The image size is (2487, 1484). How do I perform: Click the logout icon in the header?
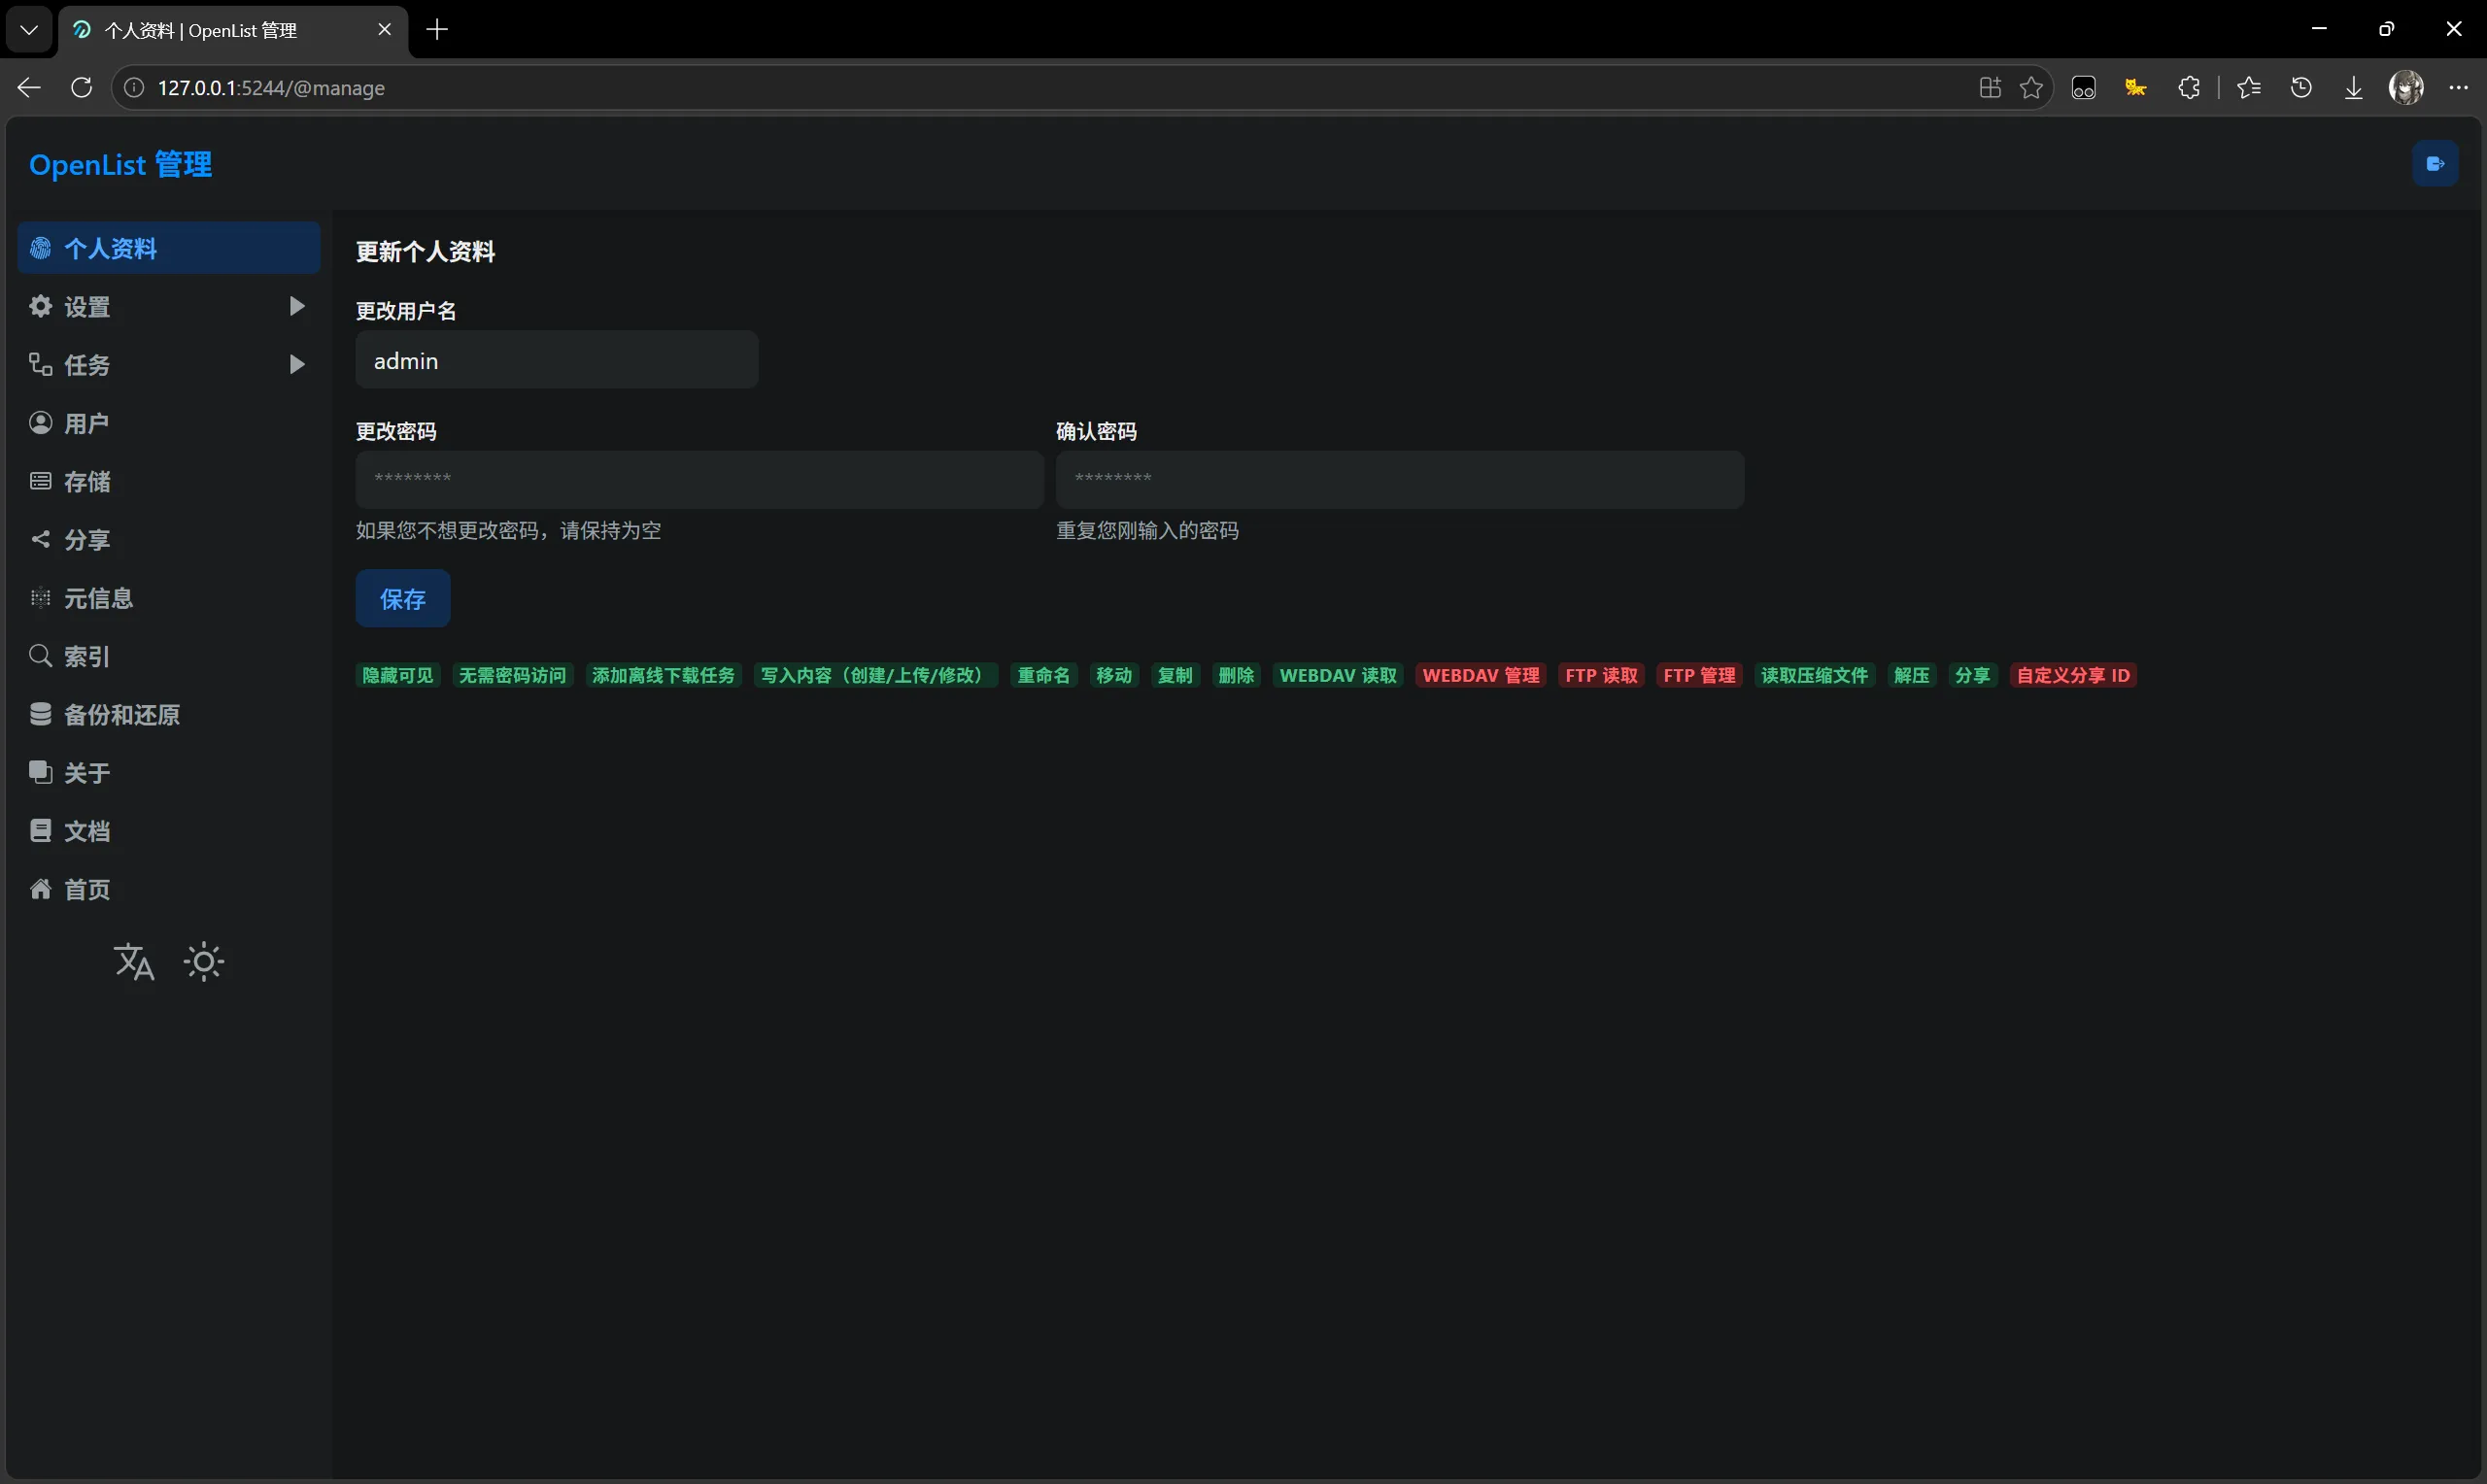coord(2435,164)
